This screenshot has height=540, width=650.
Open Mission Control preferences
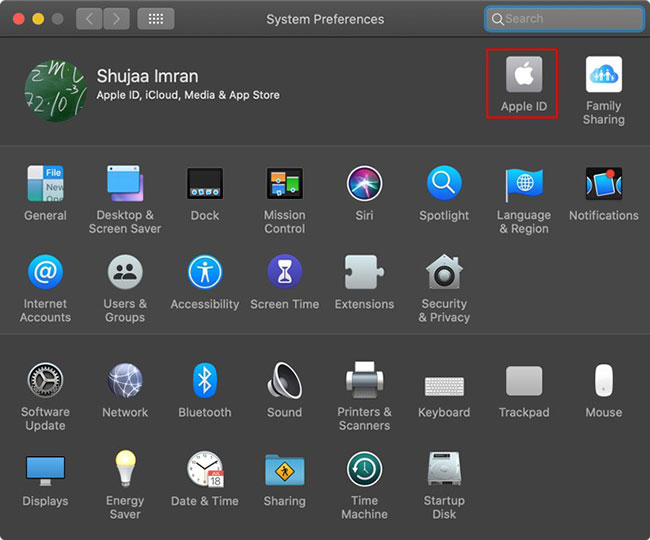click(x=284, y=184)
